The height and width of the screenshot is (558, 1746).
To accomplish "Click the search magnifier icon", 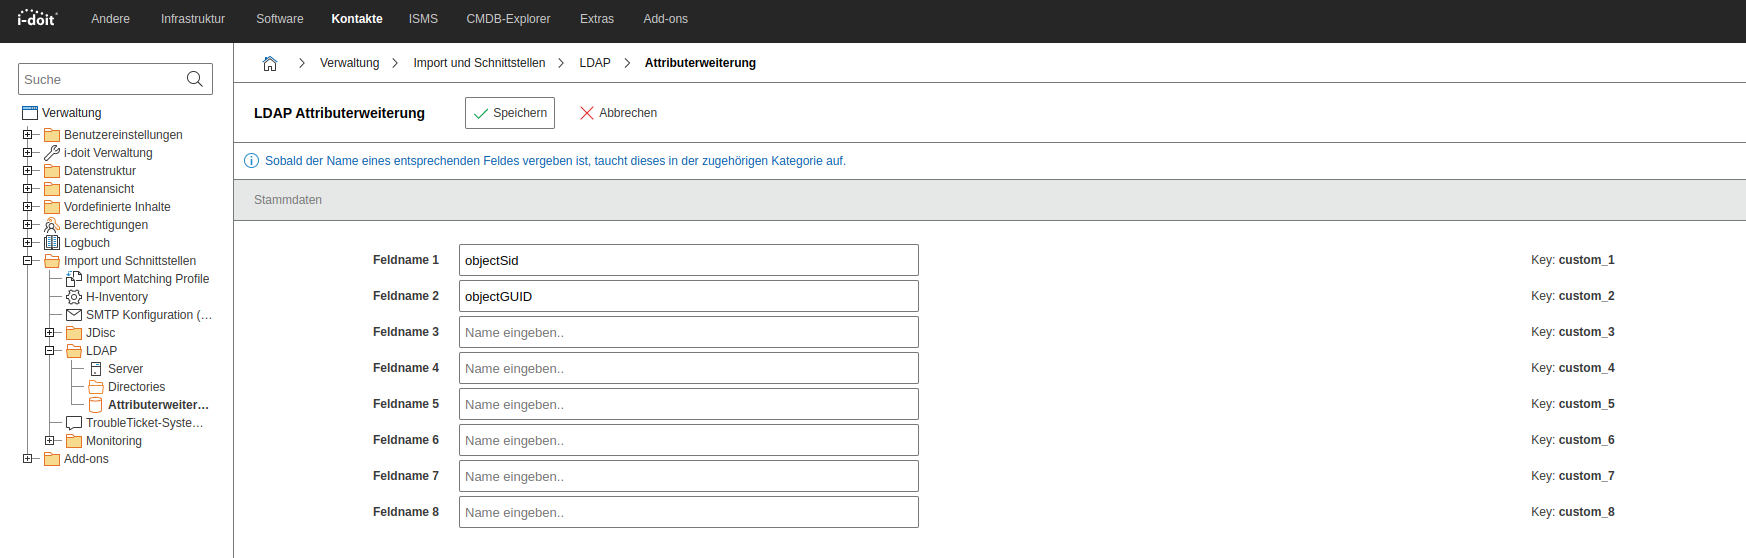I will click(195, 79).
